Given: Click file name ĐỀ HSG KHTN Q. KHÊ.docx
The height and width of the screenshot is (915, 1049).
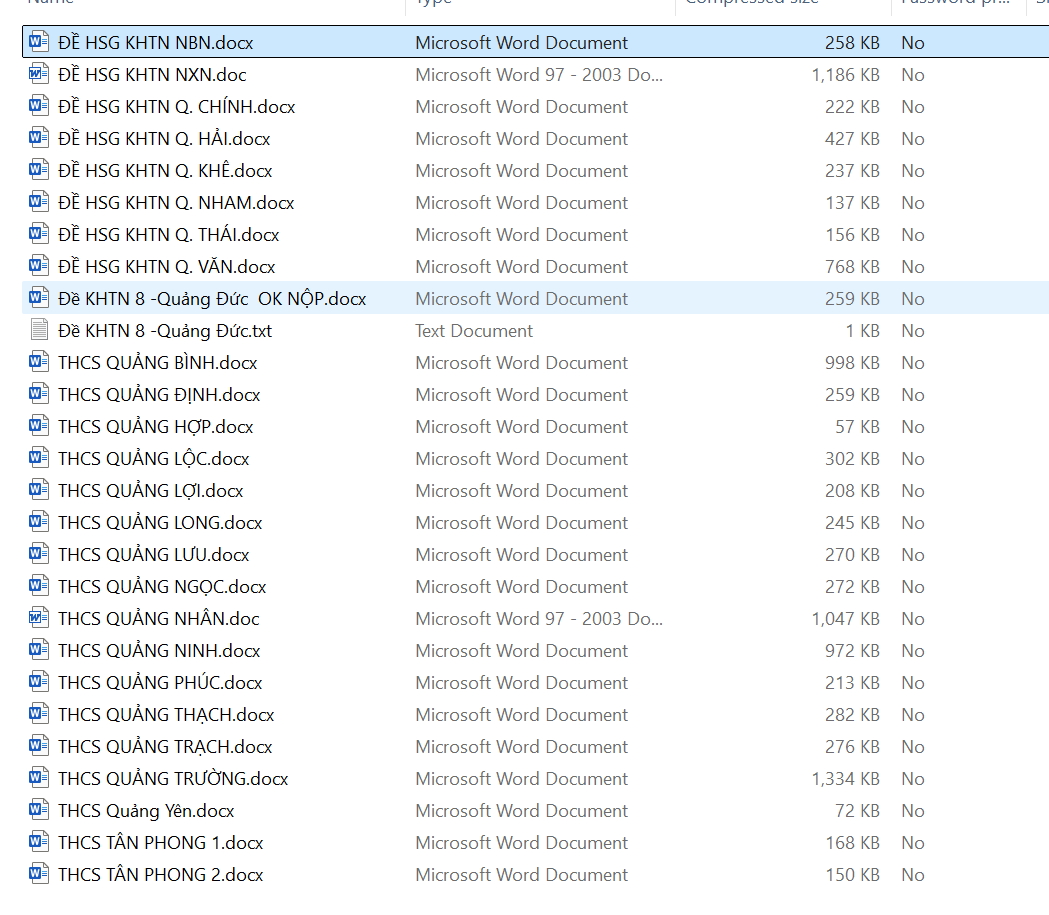Looking at the screenshot, I should tap(165, 171).
